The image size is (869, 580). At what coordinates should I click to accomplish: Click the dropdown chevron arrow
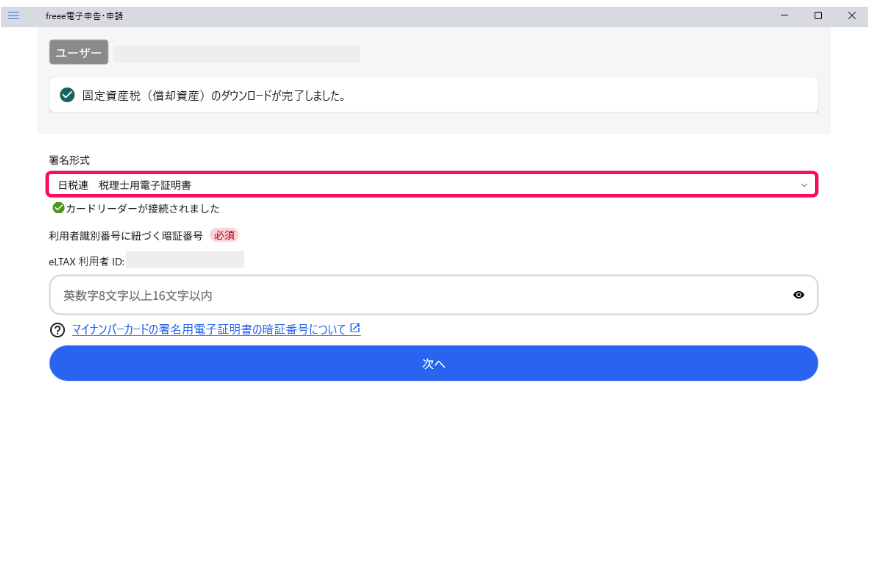click(x=804, y=185)
